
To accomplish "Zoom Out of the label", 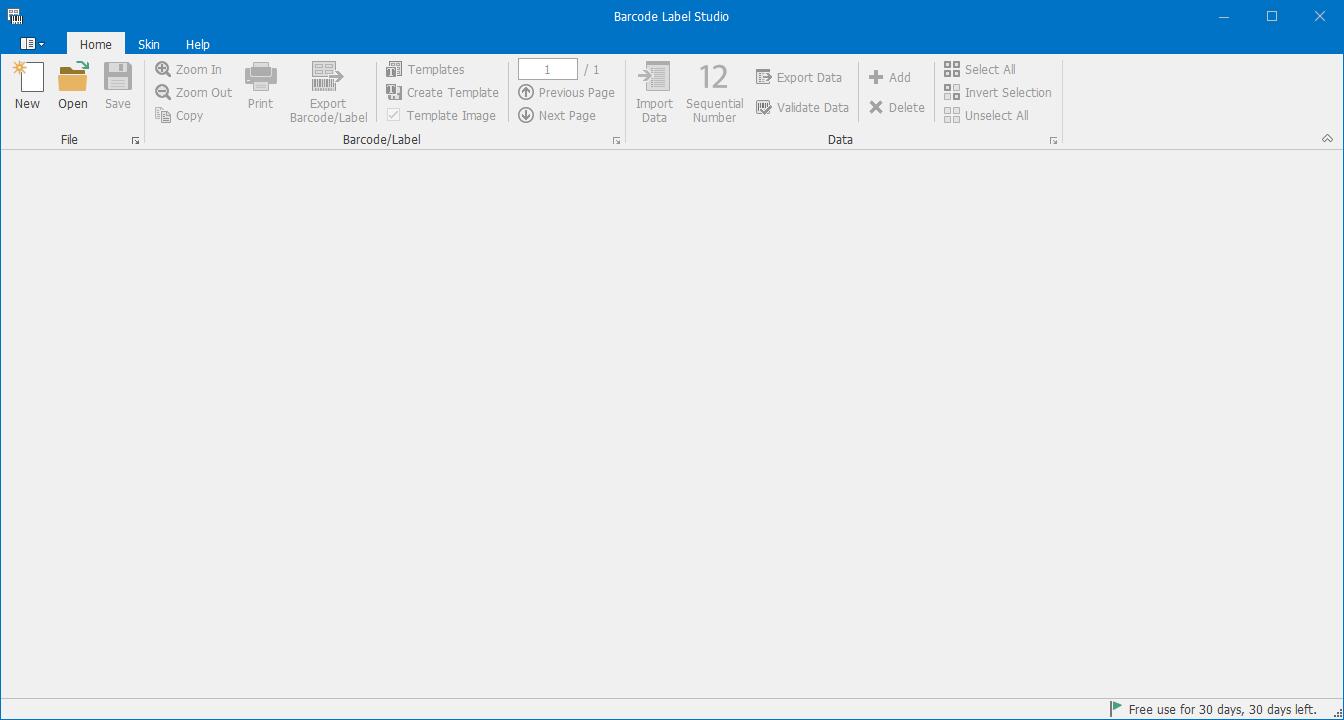I will pos(194,92).
